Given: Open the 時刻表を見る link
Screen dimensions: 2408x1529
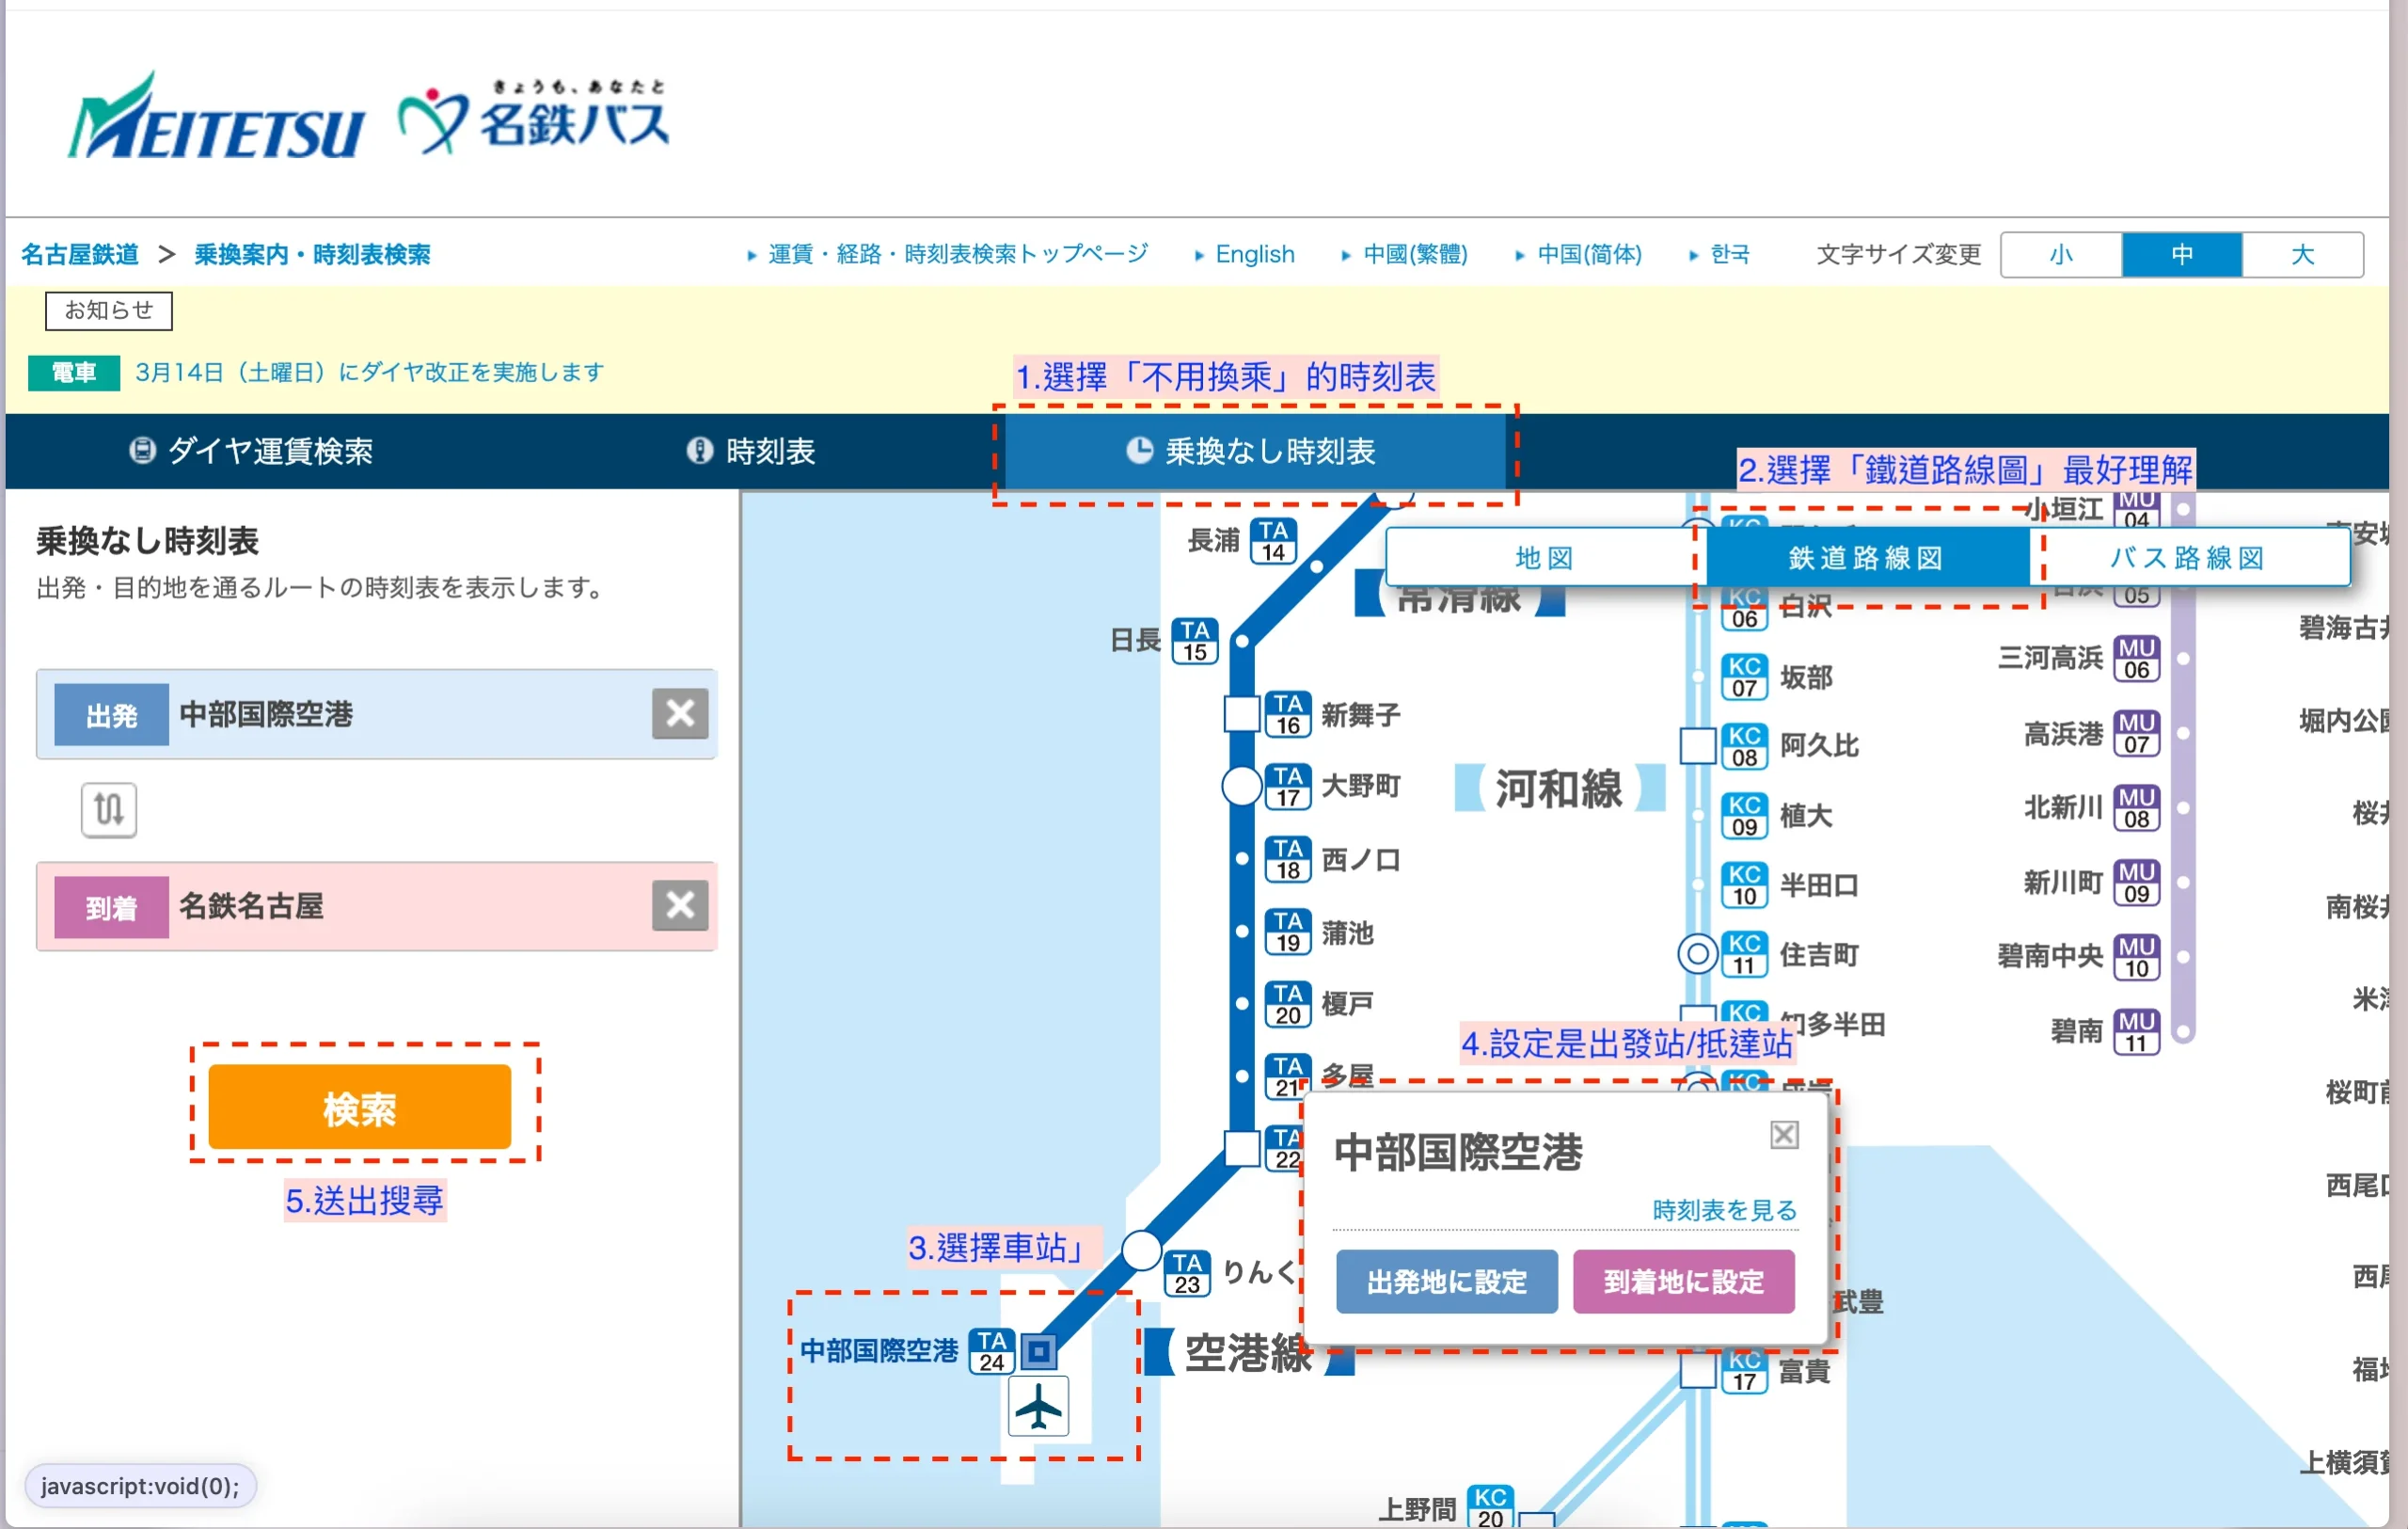Looking at the screenshot, I should coord(1724,1210).
